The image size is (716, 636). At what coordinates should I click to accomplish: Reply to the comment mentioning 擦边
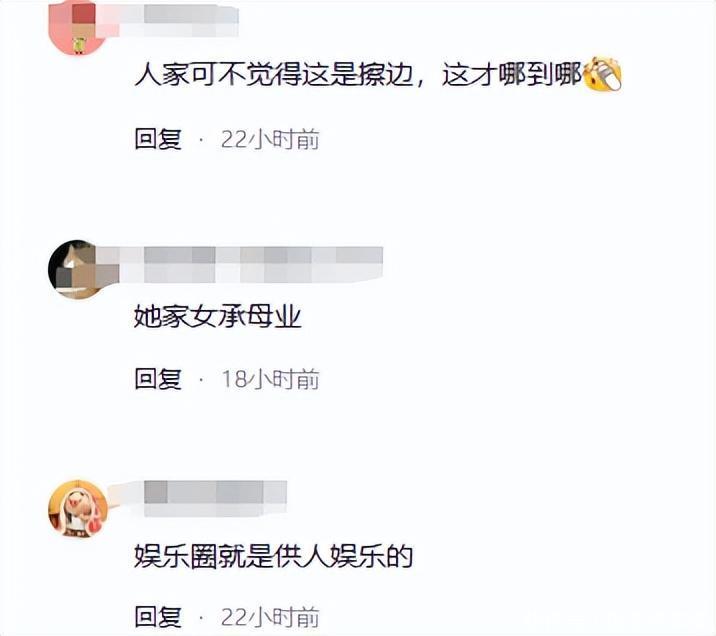(158, 139)
